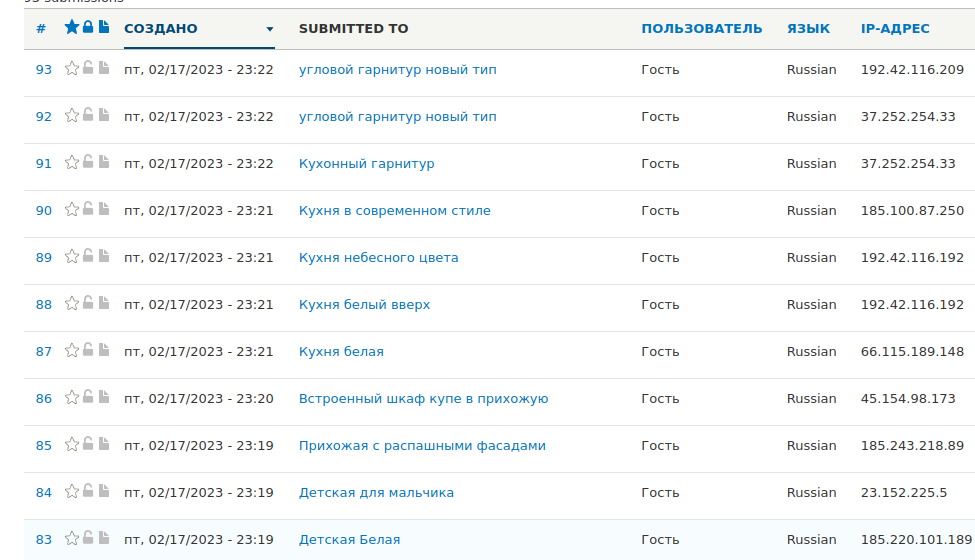The width and height of the screenshot is (975, 560).
Task: Toggle the lock icon on submission 92
Action: [88, 114]
